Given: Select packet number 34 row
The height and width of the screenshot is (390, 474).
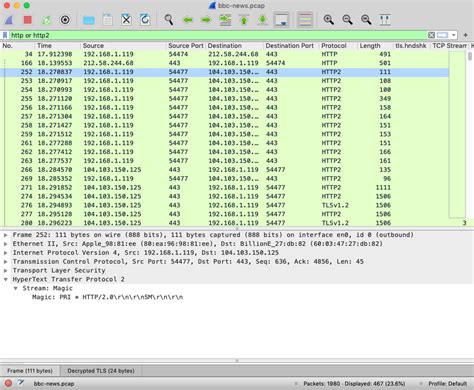Looking at the screenshot, I should point(224,54).
